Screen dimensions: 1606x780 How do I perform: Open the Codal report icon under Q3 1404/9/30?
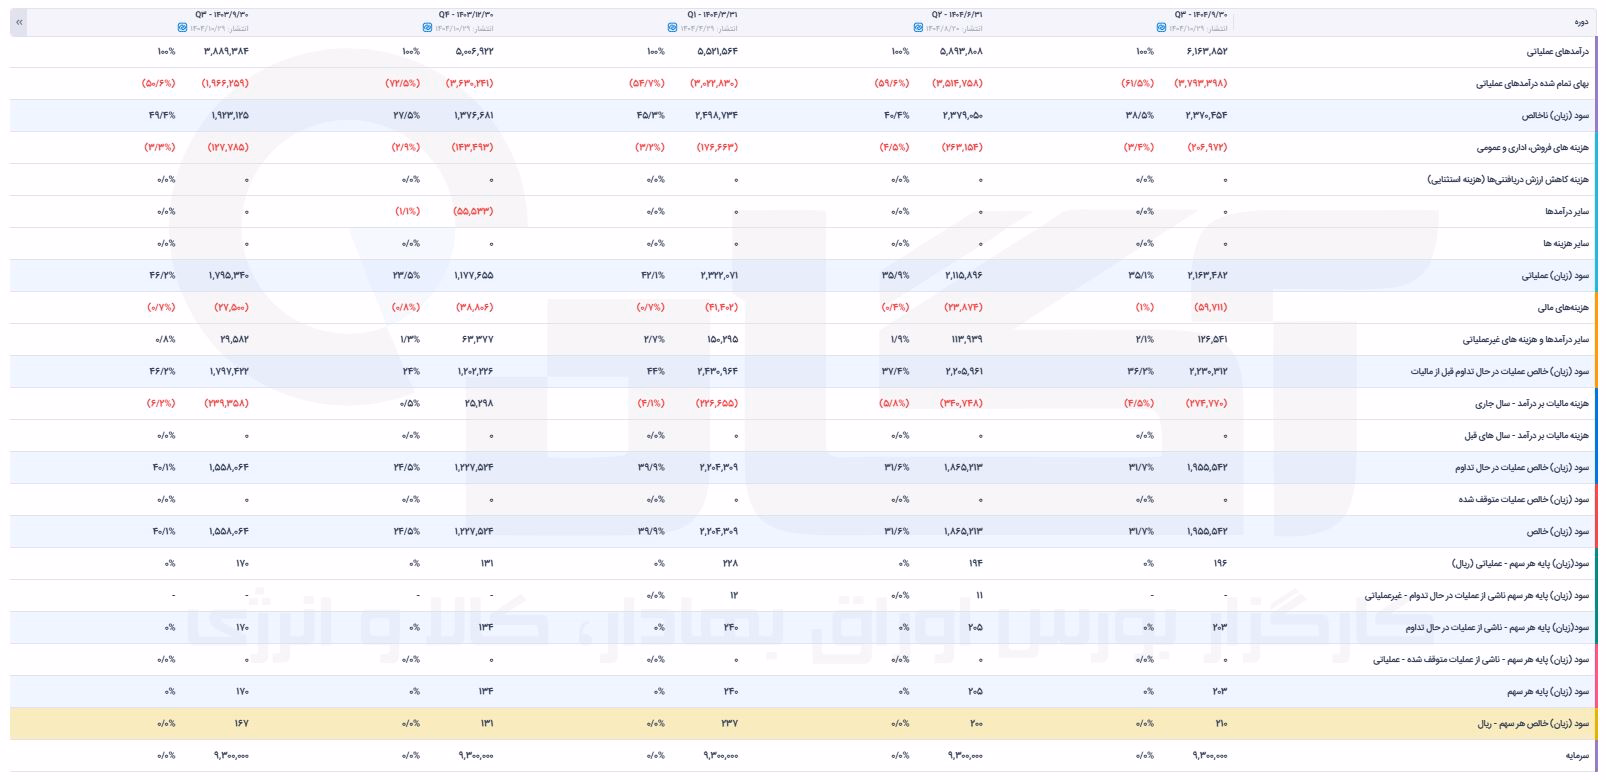[x=1161, y=28]
